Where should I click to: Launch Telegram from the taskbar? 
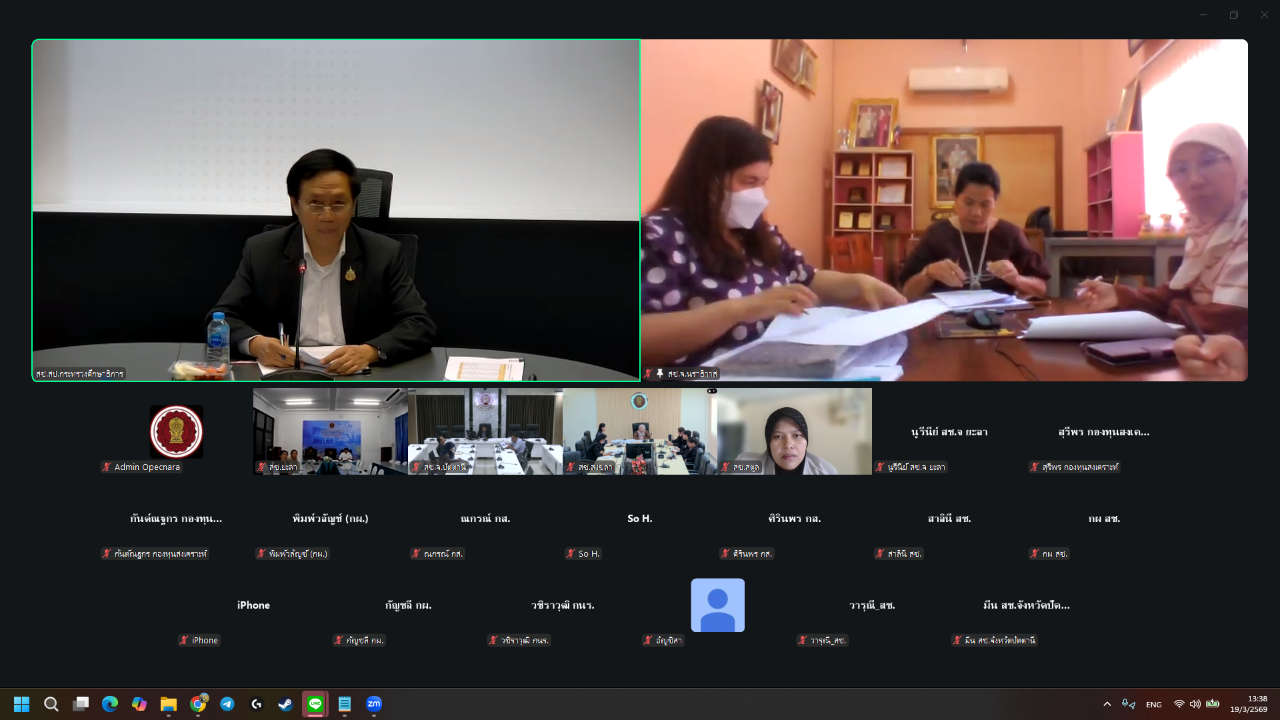click(x=227, y=704)
